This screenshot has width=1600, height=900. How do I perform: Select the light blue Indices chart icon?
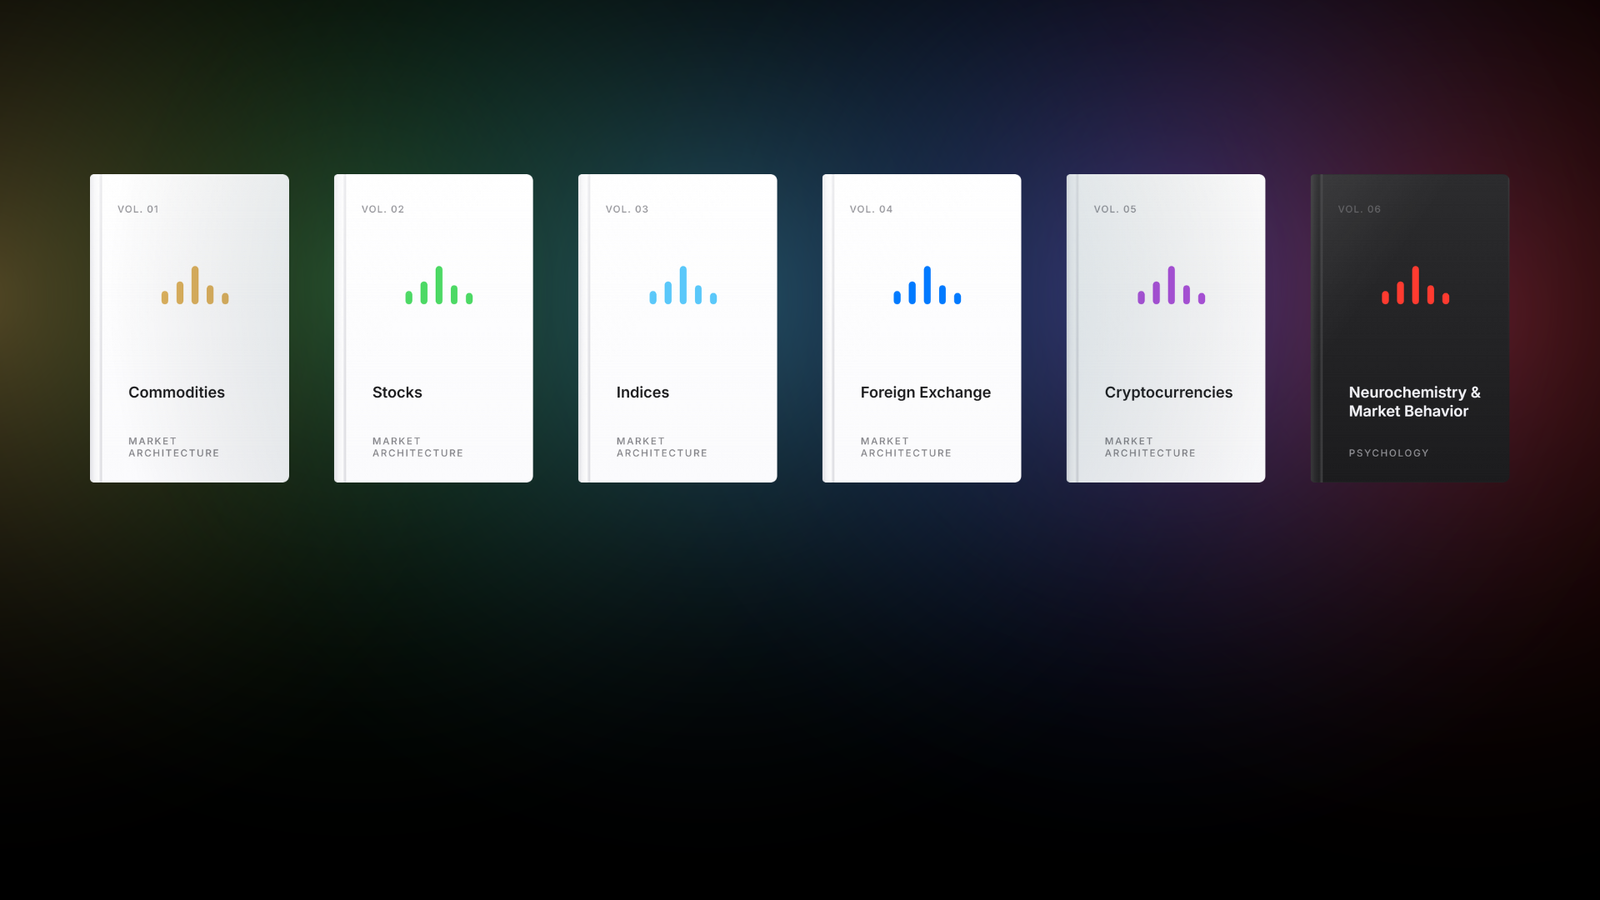683,285
